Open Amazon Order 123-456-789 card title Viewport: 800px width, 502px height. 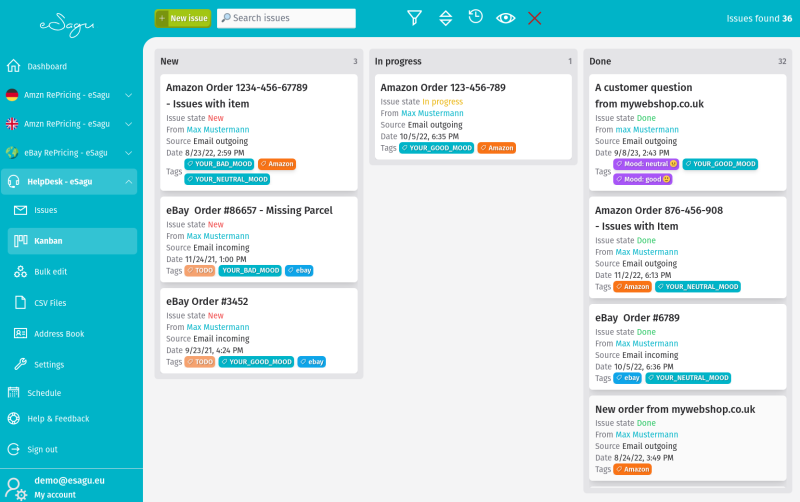[x=443, y=87]
